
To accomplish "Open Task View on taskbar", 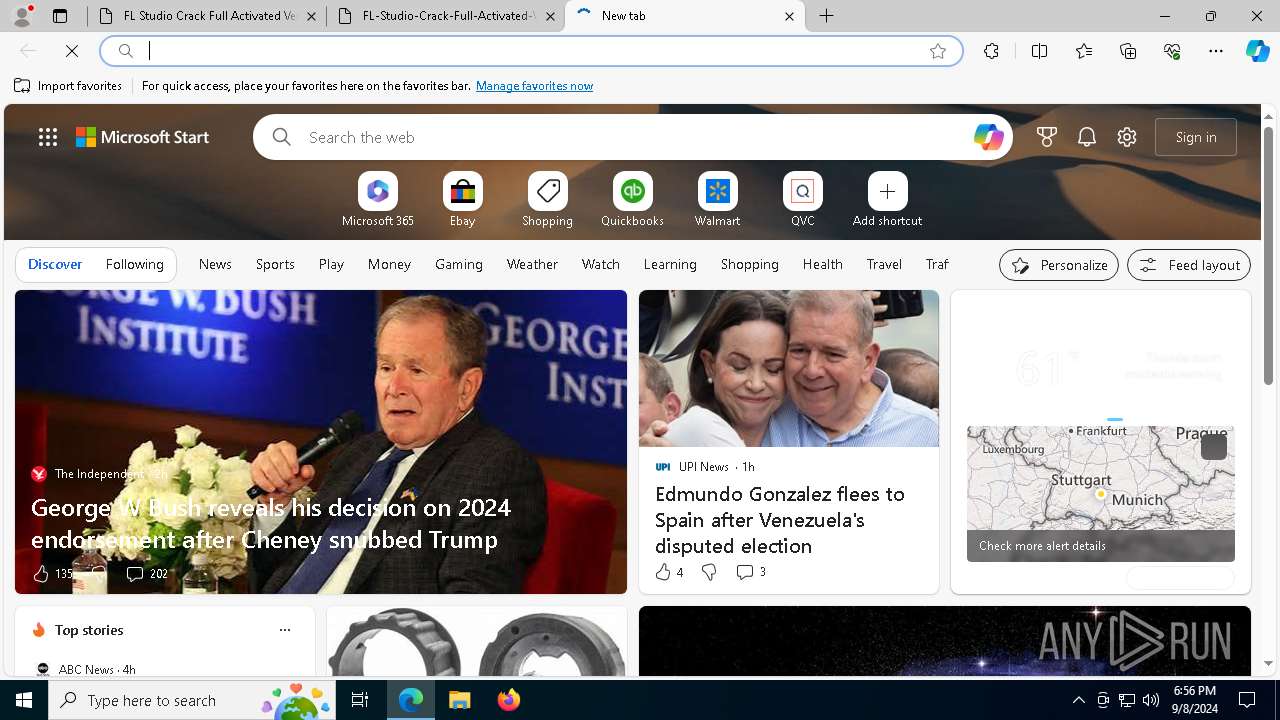I will pos(360,700).
